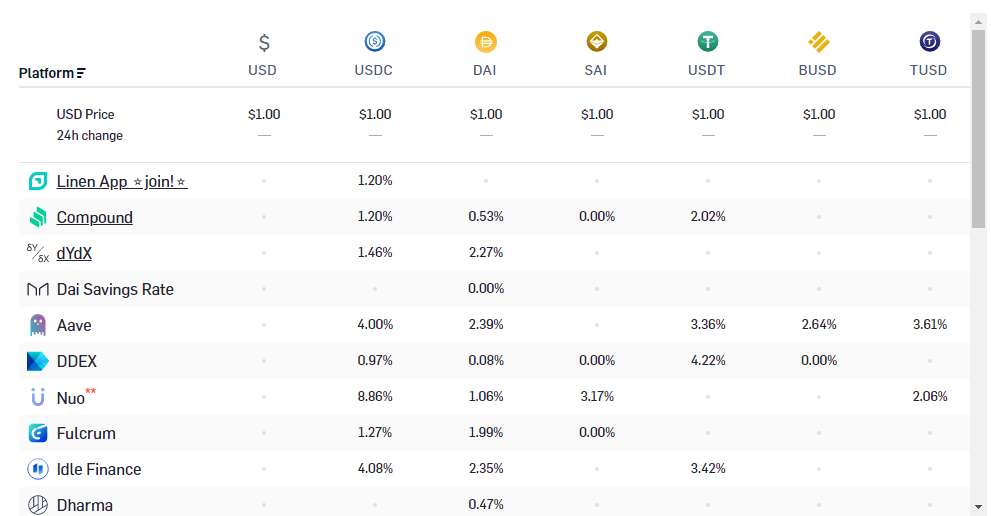The image size is (991, 516).
Task: Select the SAI column header label
Action: click(595, 70)
